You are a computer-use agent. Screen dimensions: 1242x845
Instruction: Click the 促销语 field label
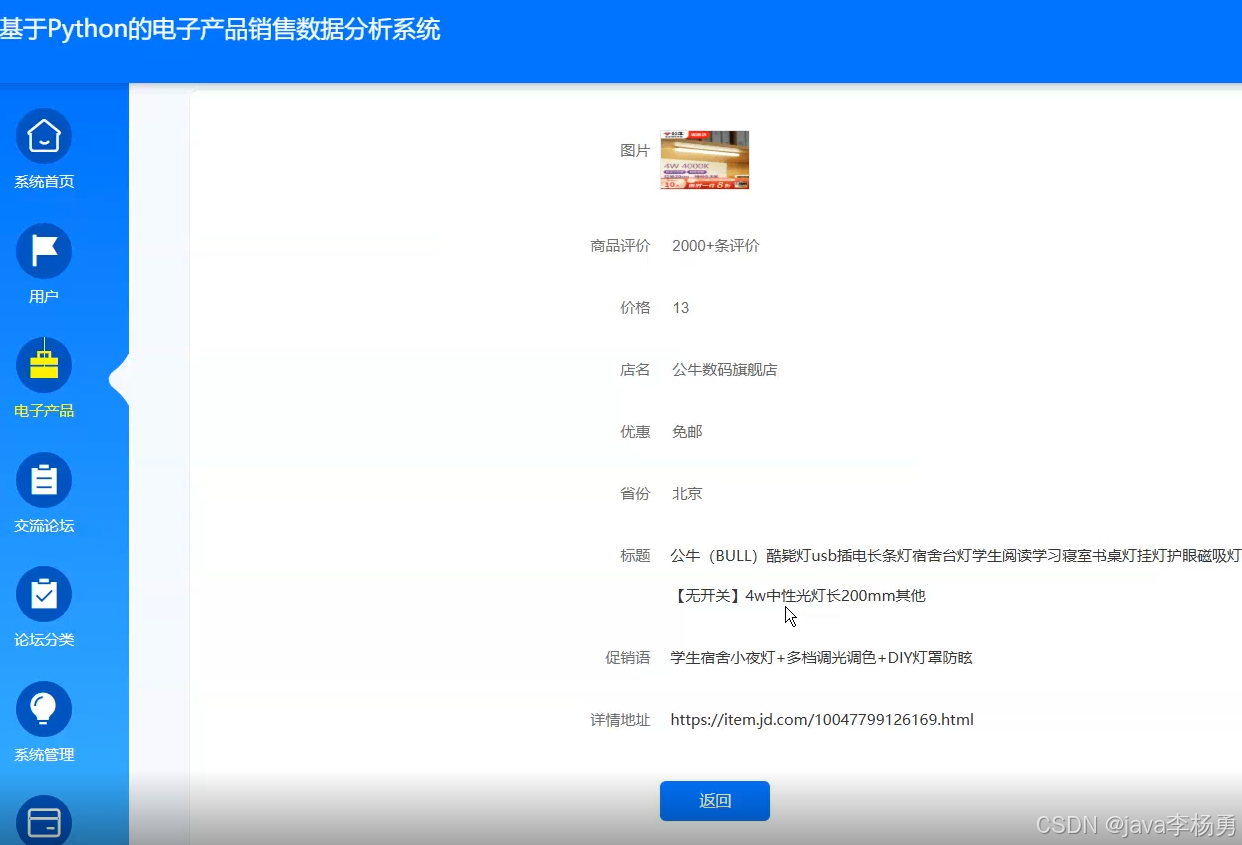coord(628,658)
